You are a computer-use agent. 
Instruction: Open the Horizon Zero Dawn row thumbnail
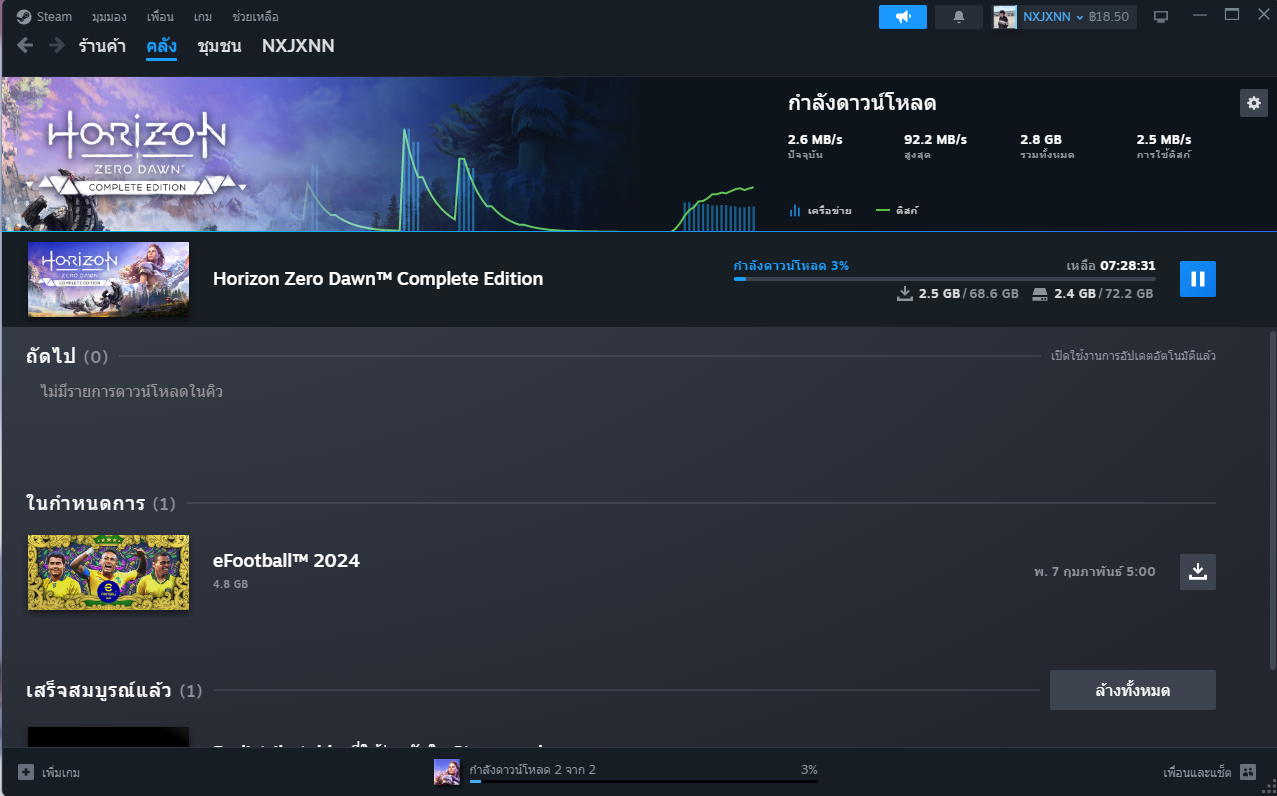108,279
